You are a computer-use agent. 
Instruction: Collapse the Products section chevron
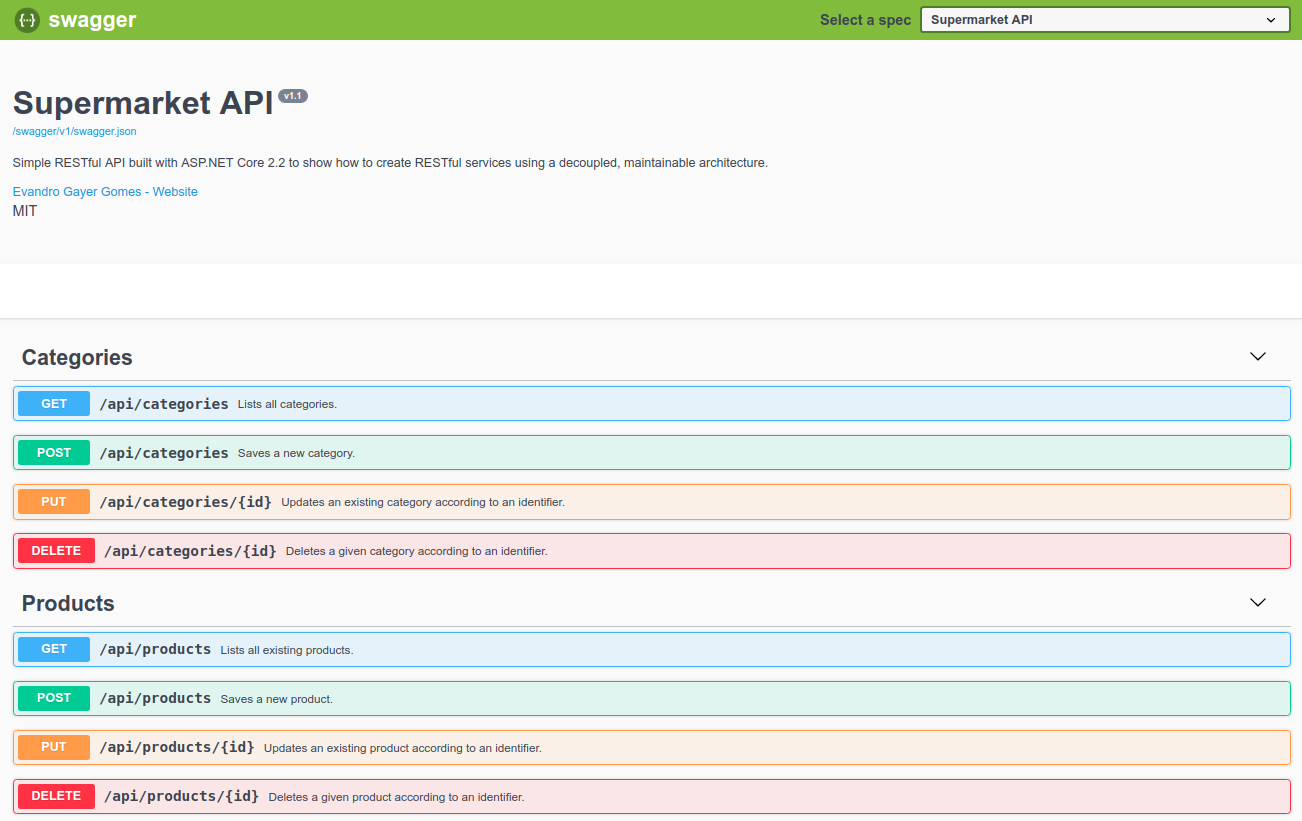1258,603
